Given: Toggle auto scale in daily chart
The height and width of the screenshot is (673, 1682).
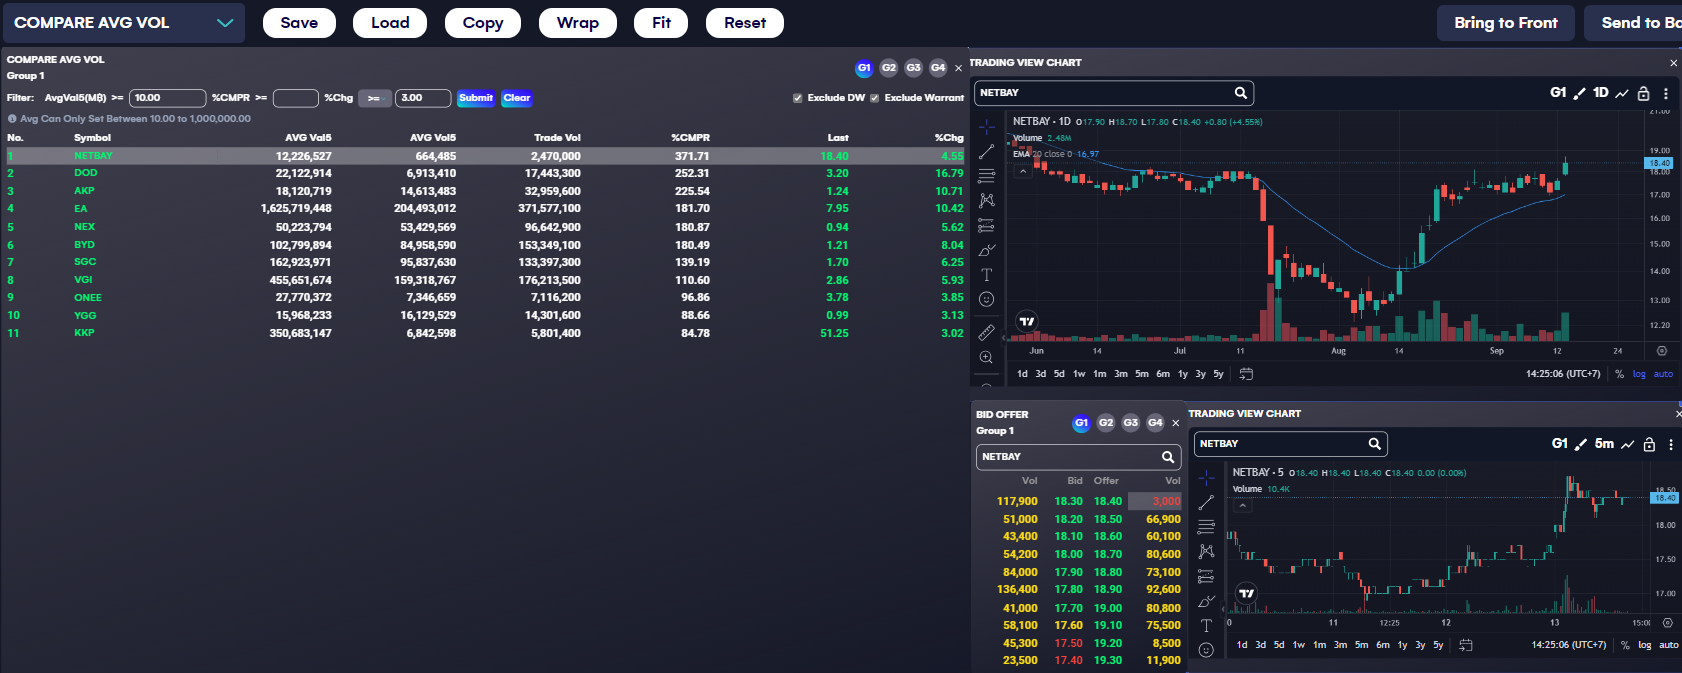Looking at the screenshot, I should [x=1663, y=374].
